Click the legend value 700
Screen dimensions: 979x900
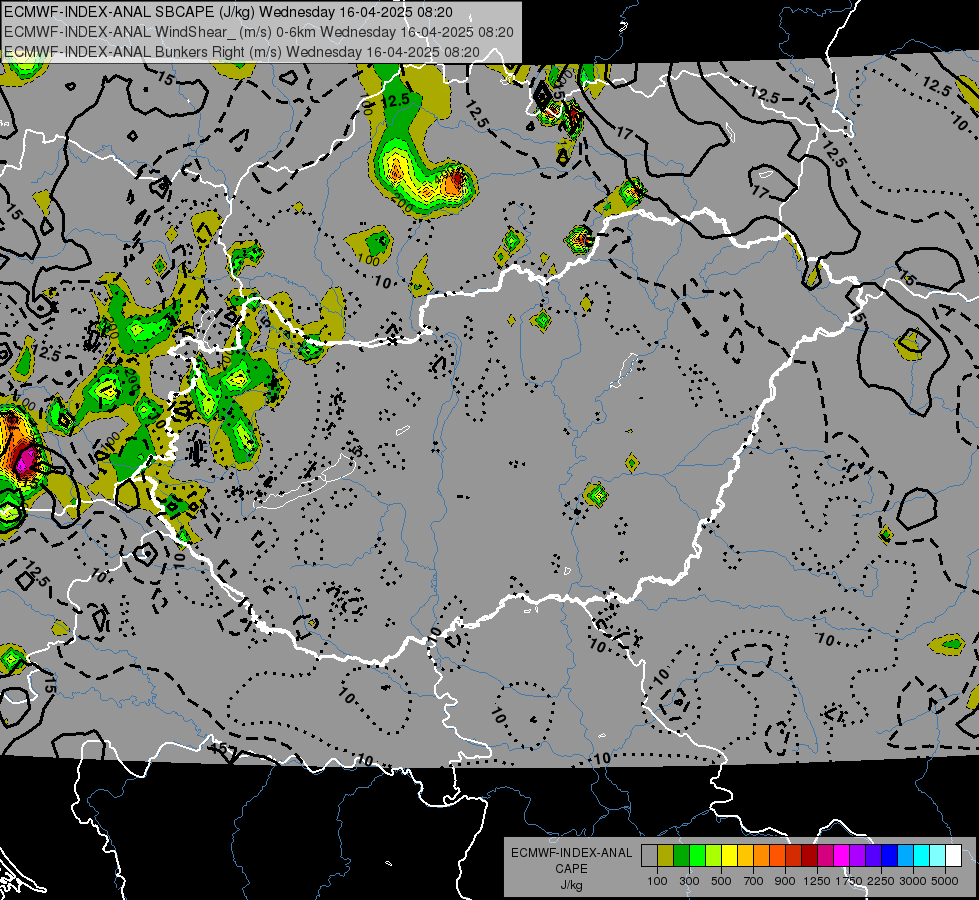pyautogui.click(x=754, y=881)
